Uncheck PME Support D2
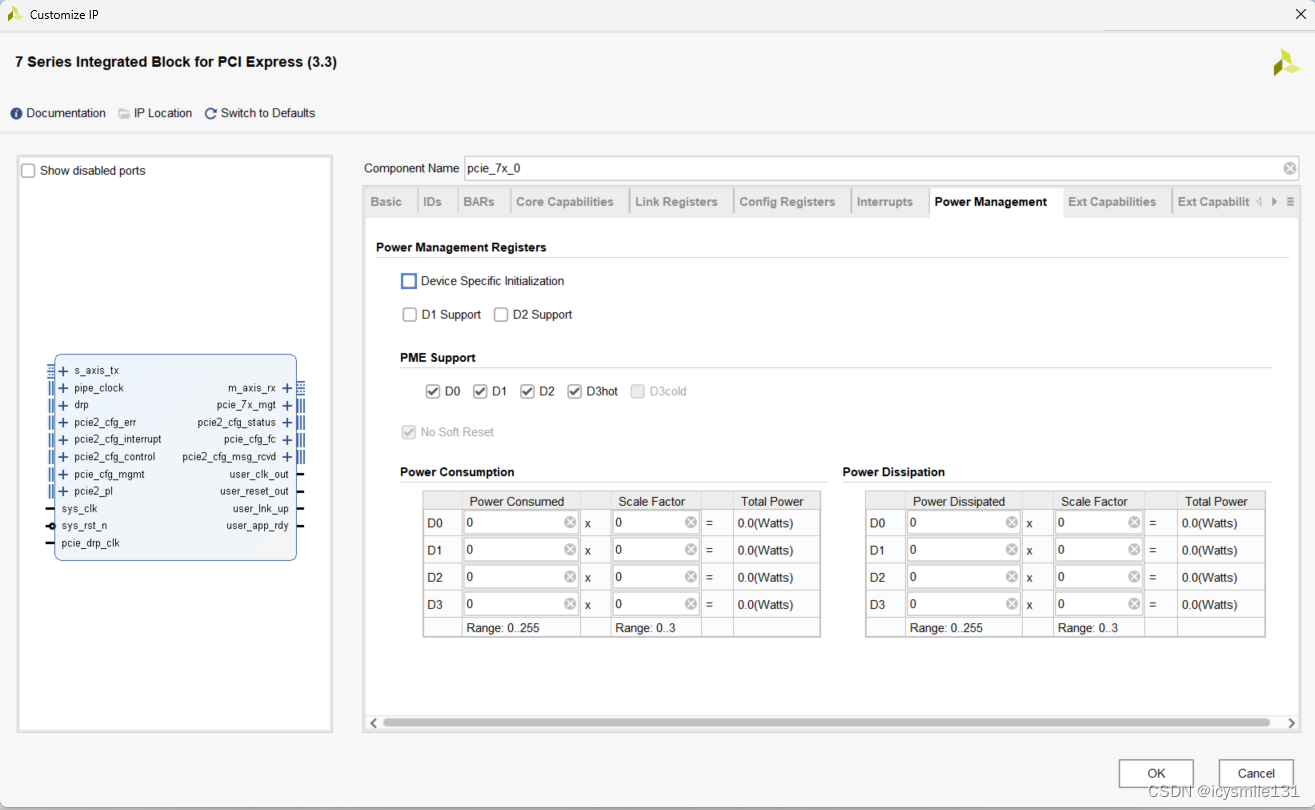The height and width of the screenshot is (810, 1315). pyautogui.click(x=527, y=392)
